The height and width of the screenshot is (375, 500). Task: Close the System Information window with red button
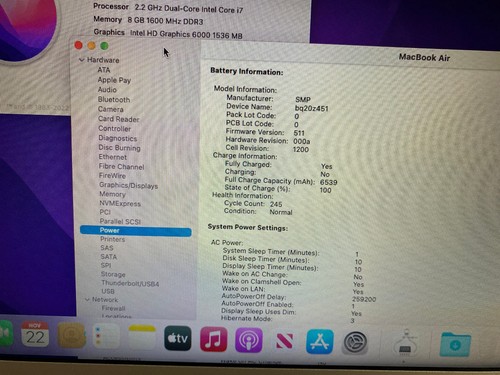click(79, 45)
